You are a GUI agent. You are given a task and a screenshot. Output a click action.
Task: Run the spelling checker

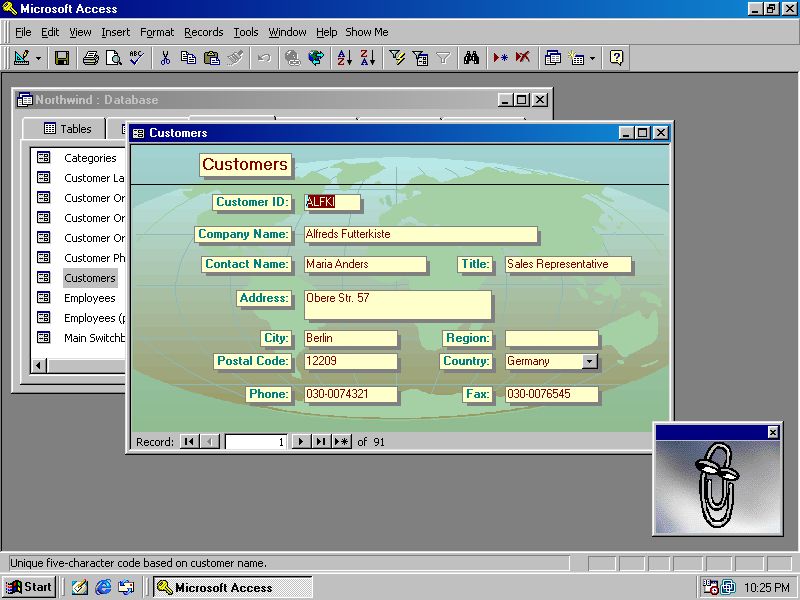coord(137,57)
